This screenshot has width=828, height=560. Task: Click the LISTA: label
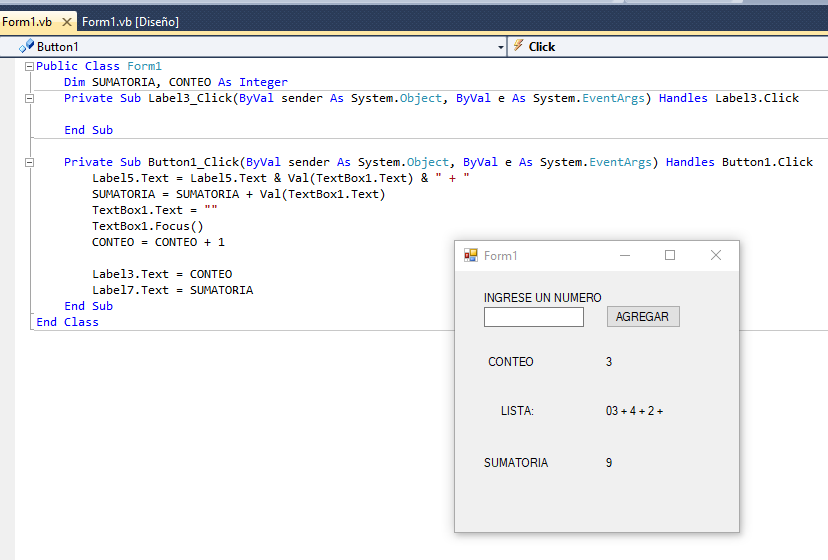[x=517, y=410]
